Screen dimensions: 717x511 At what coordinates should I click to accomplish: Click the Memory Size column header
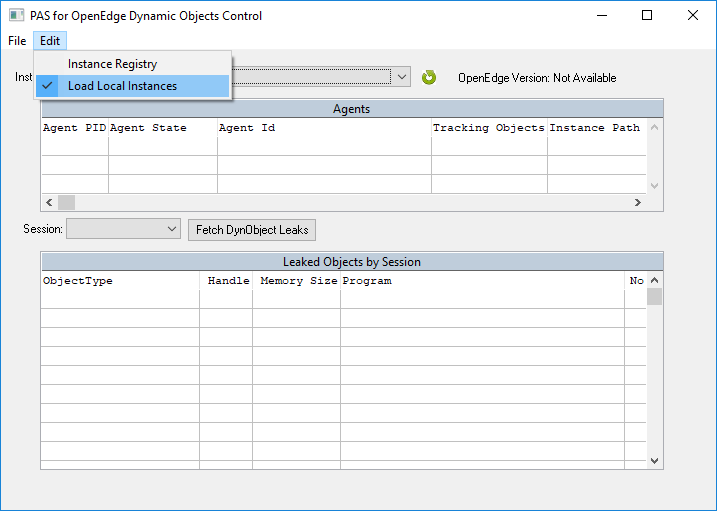click(x=296, y=281)
